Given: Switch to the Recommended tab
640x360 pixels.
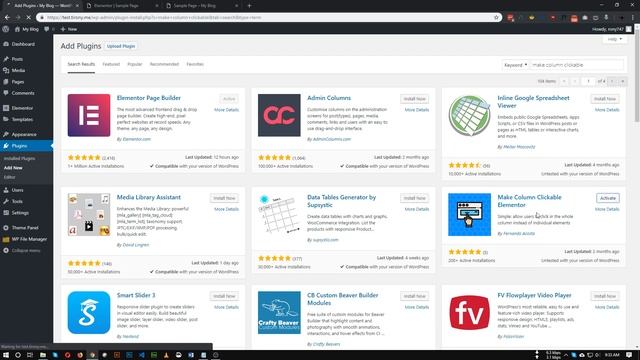Looking at the screenshot, I should click(164, 64).
